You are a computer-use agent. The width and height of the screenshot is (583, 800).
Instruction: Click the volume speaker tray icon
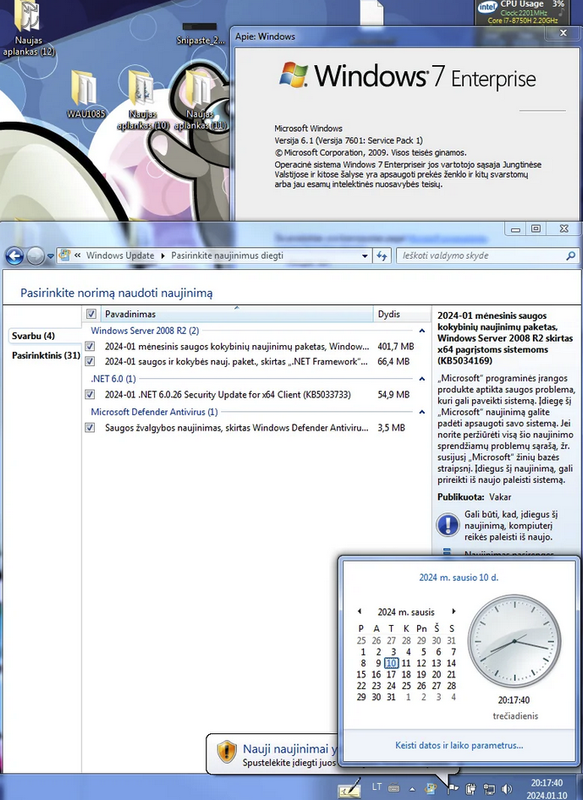[507, 789]
